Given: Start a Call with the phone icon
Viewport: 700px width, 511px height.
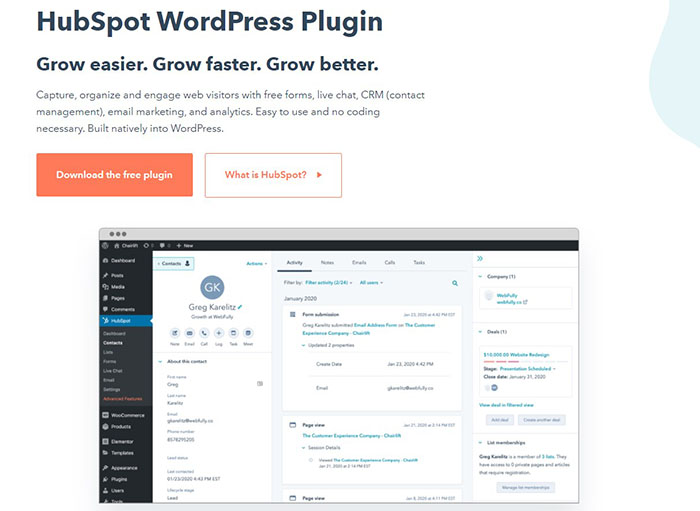Looking at the screenshot, I should click(204, 333).
